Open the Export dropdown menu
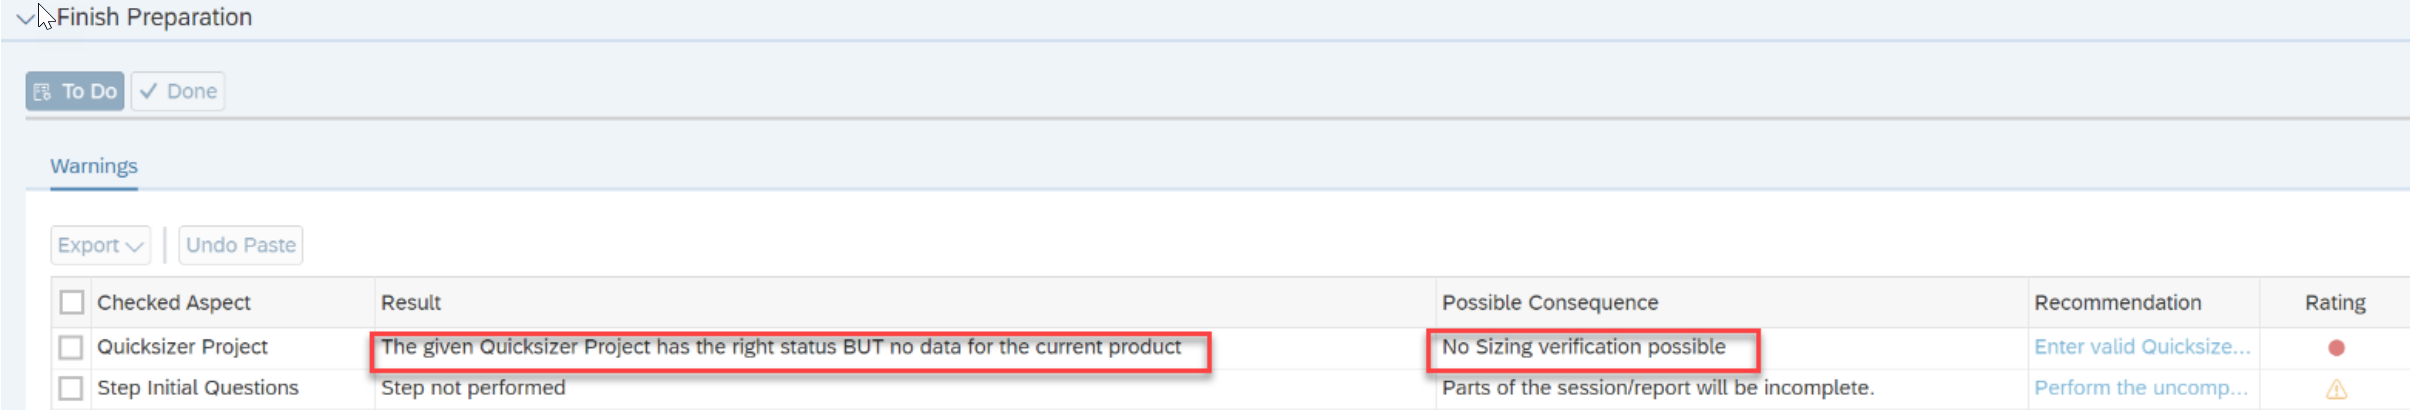The width and height of the screenshot is (2410, 412). pyautogui.click(x=100, y=245)
